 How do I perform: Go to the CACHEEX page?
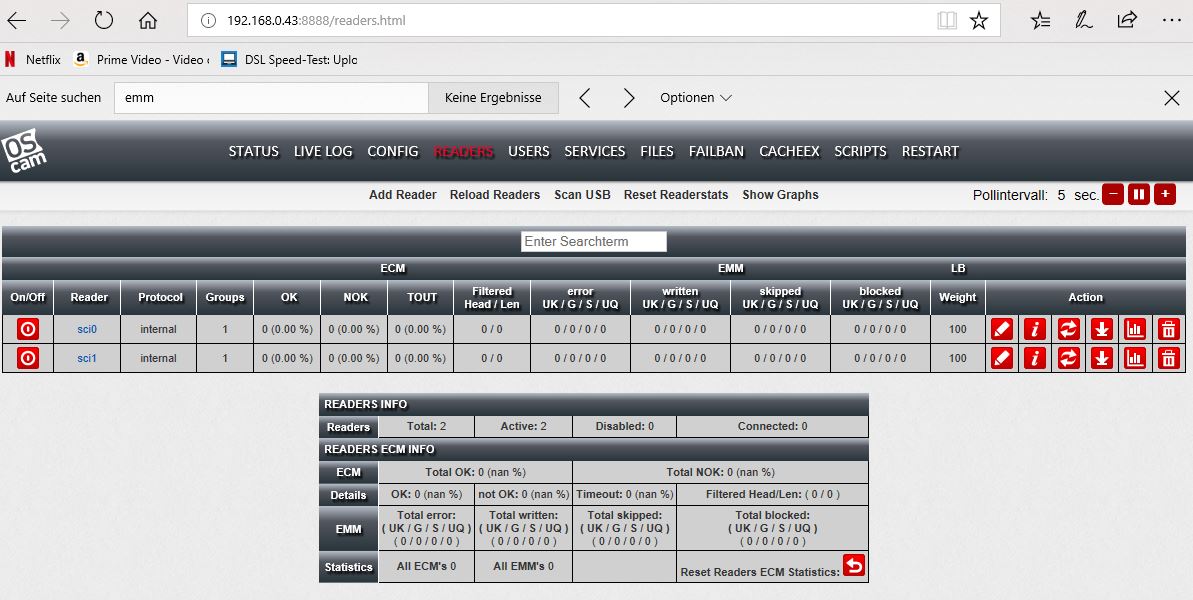pos(789,152)
